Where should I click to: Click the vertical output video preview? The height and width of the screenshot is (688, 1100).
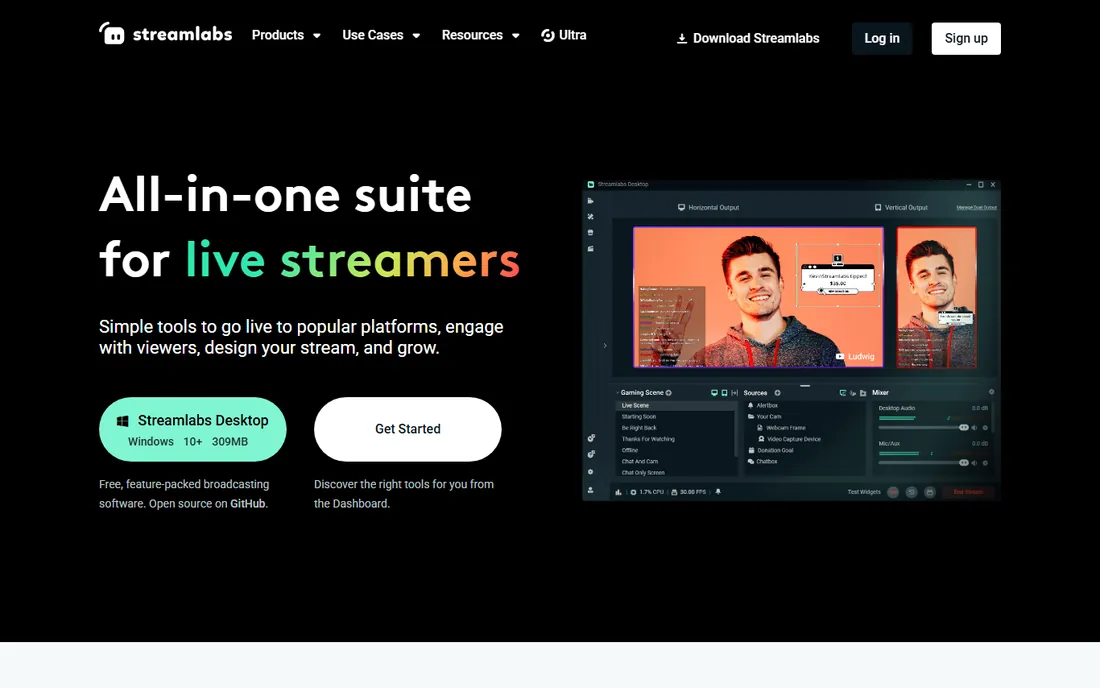937,297
